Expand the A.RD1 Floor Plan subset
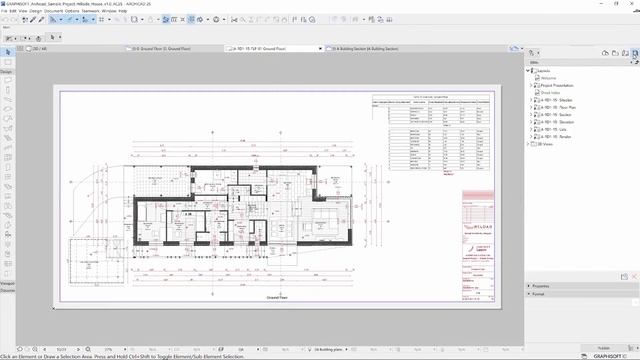 coord(531,107)
